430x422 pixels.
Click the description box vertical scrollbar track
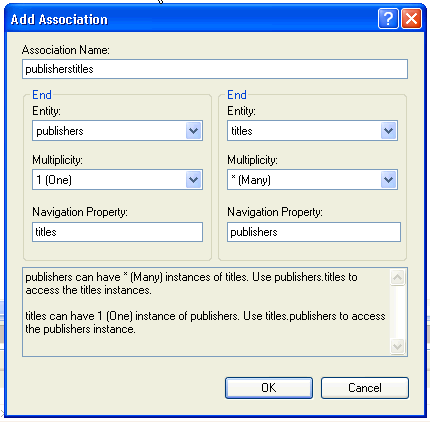click(x=398, y=312)
